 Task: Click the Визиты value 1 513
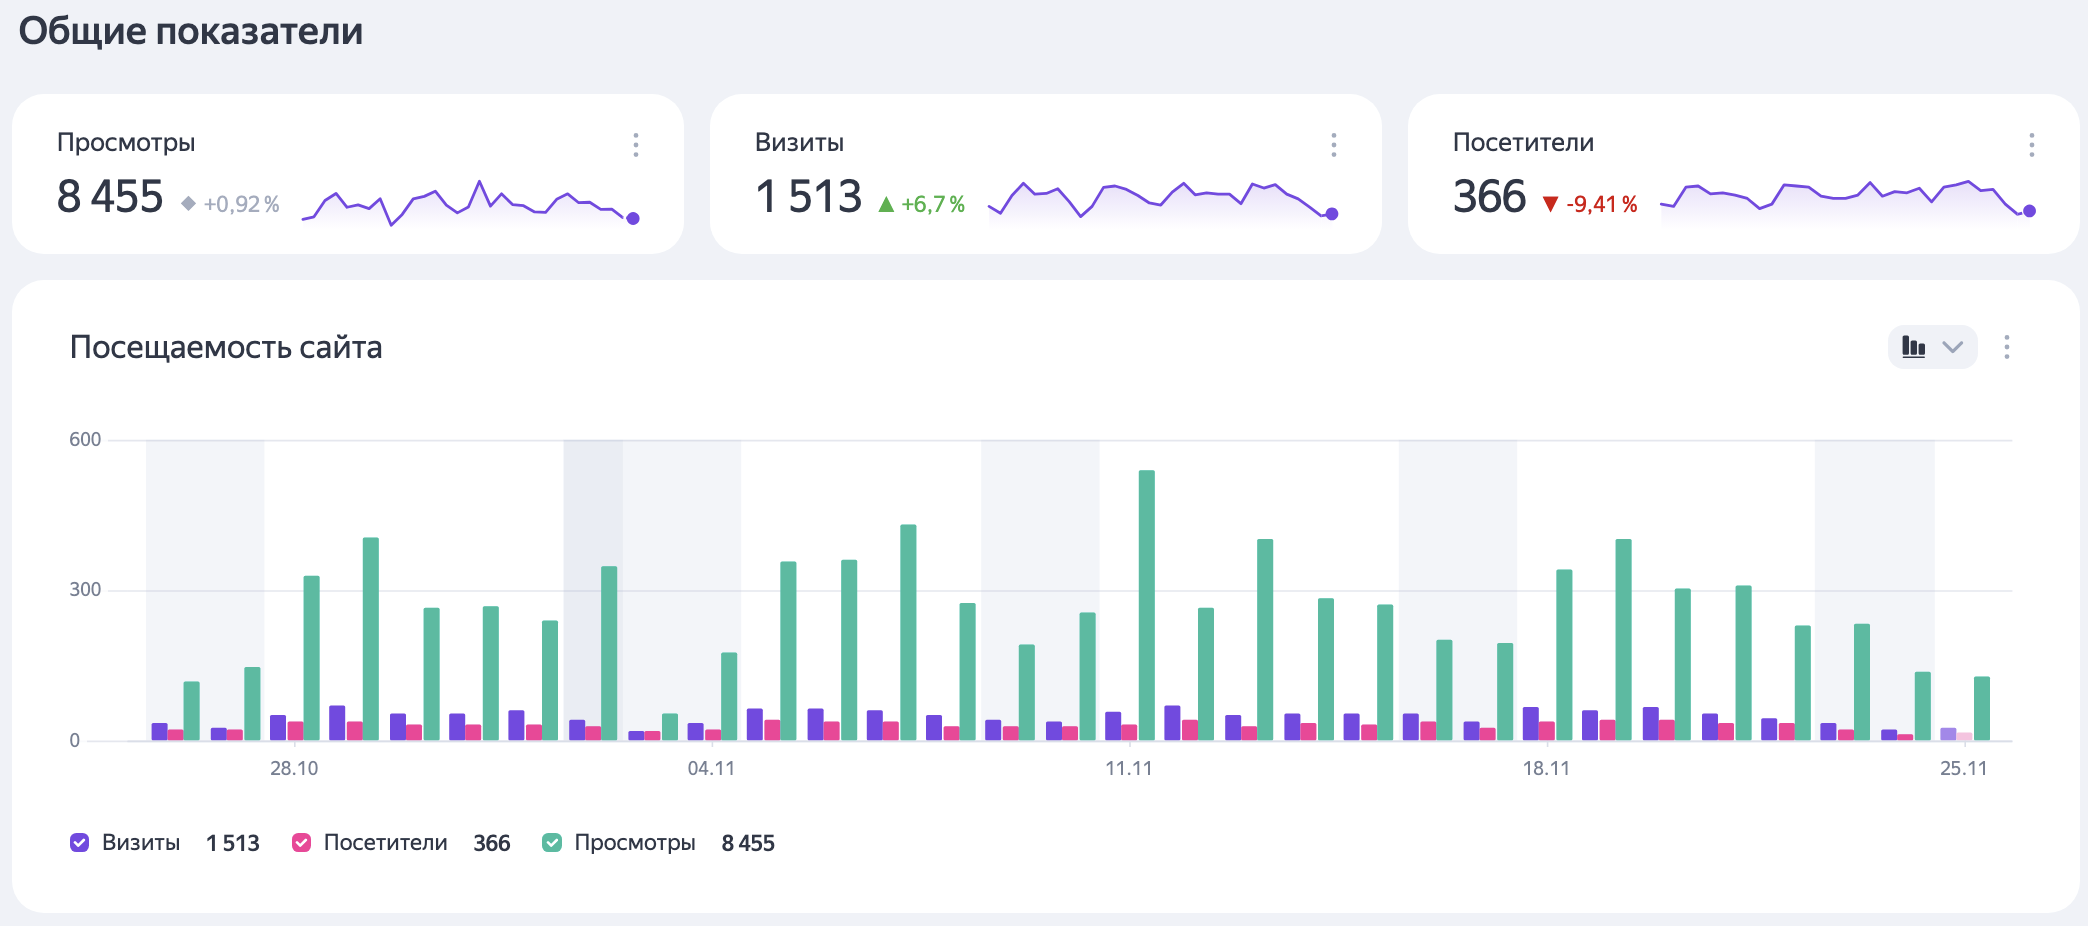pyautogui.click(x=808, y=197)
